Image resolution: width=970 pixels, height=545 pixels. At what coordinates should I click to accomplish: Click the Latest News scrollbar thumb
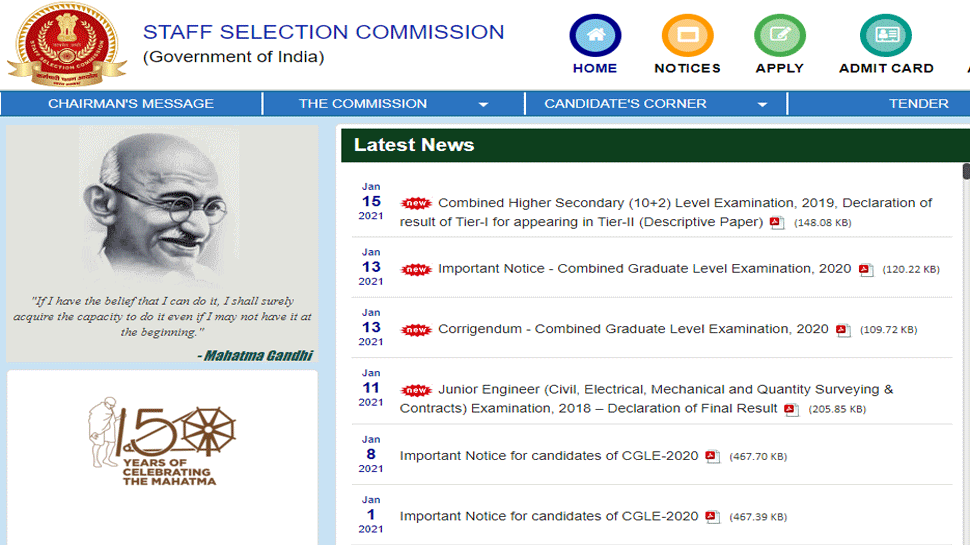966,171
